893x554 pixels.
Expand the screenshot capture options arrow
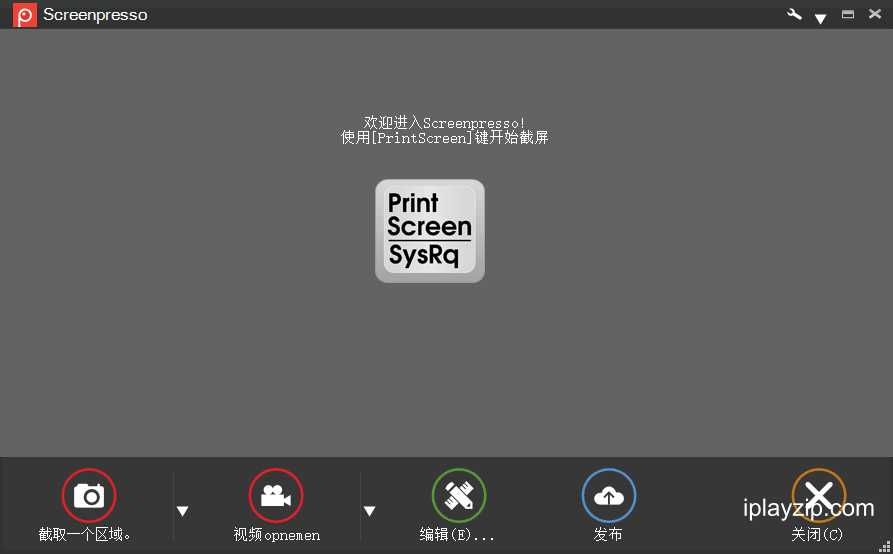pos(182,511)
